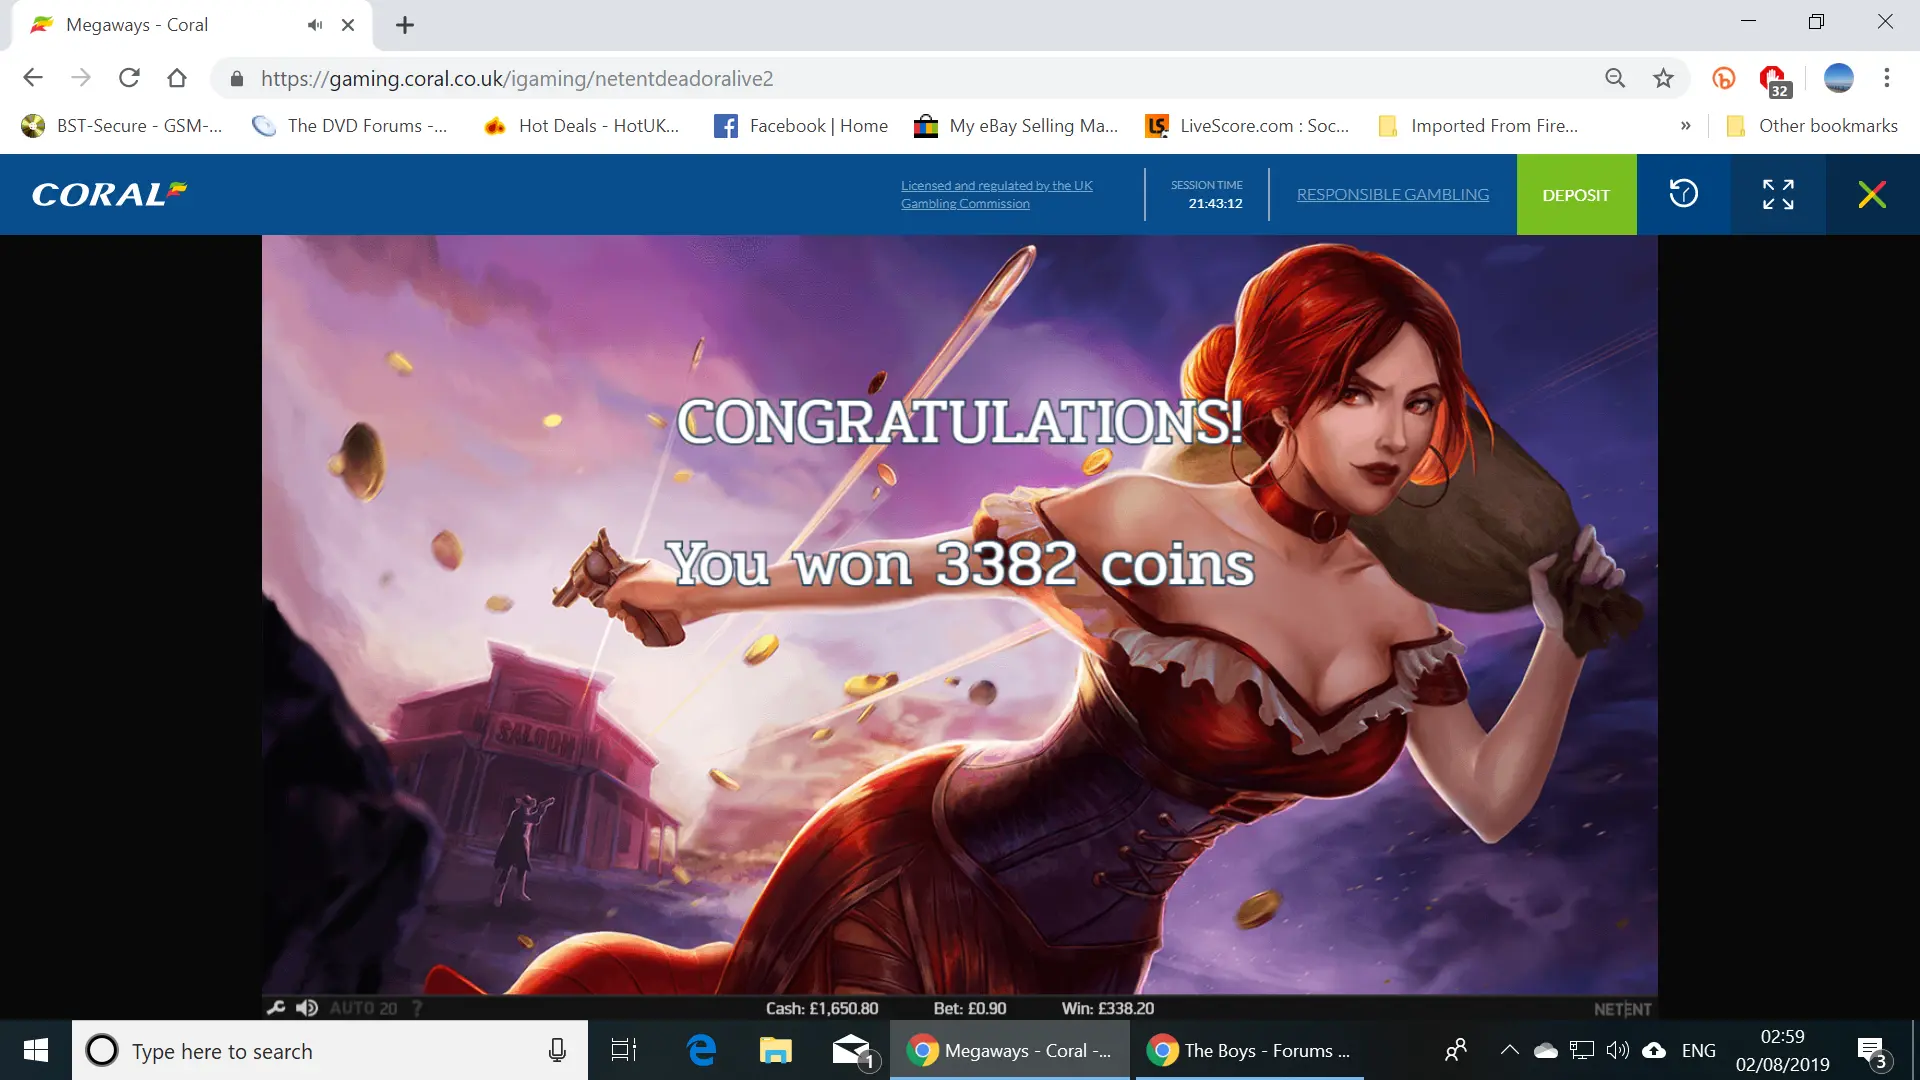Click the address bar URL field
The image size is (1920, 1080).
(900, 78)
